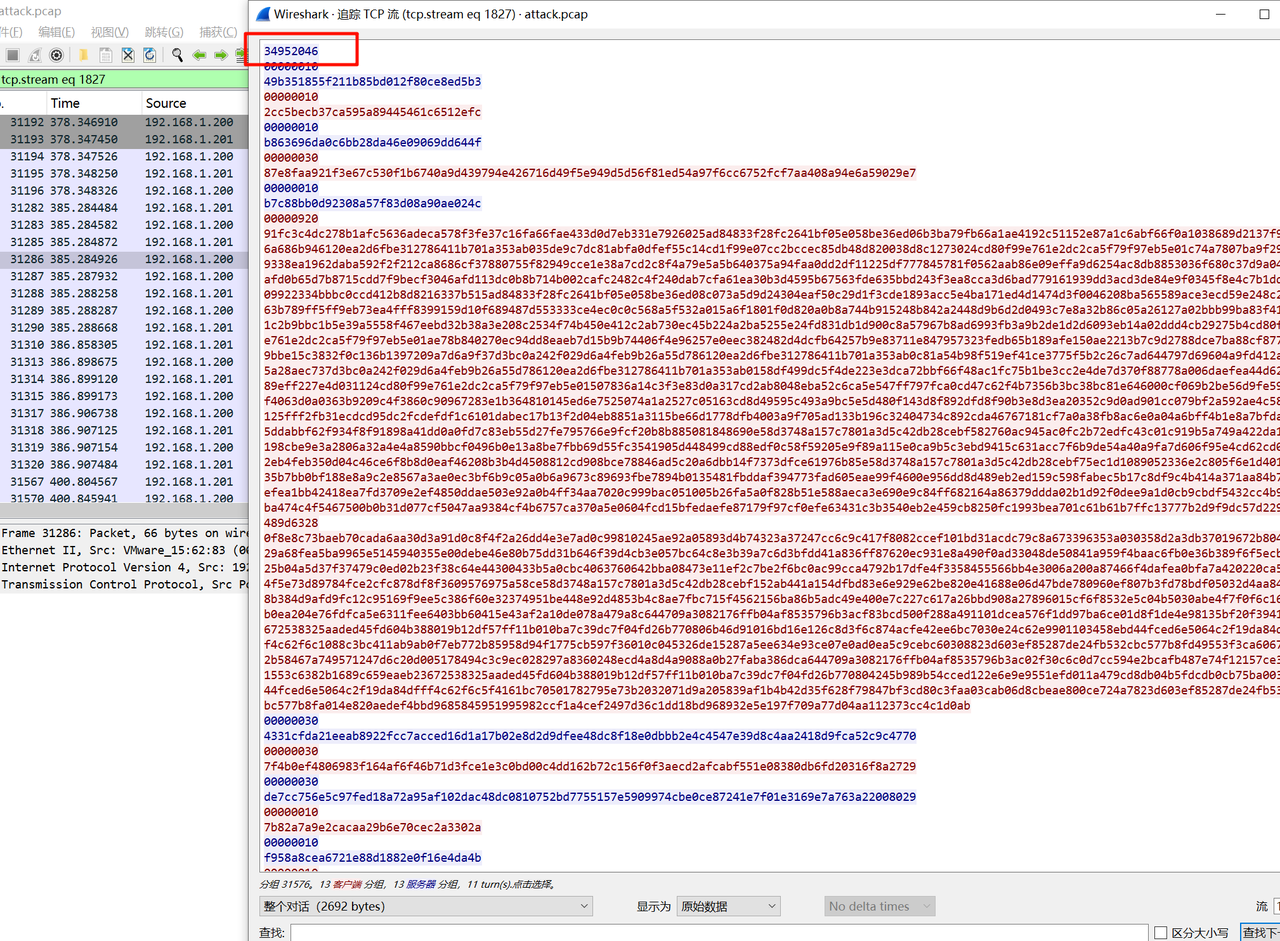Click the restart capture icon
The width and height of the screenshot is (1280, 941).
point(35,55)
